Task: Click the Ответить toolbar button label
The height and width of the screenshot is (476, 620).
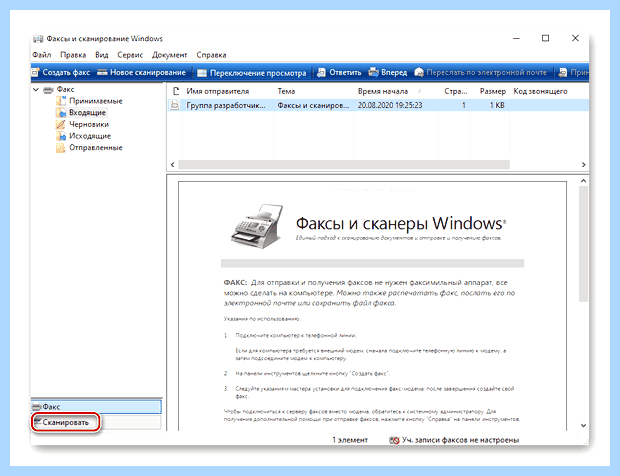Action: [345, 72]
